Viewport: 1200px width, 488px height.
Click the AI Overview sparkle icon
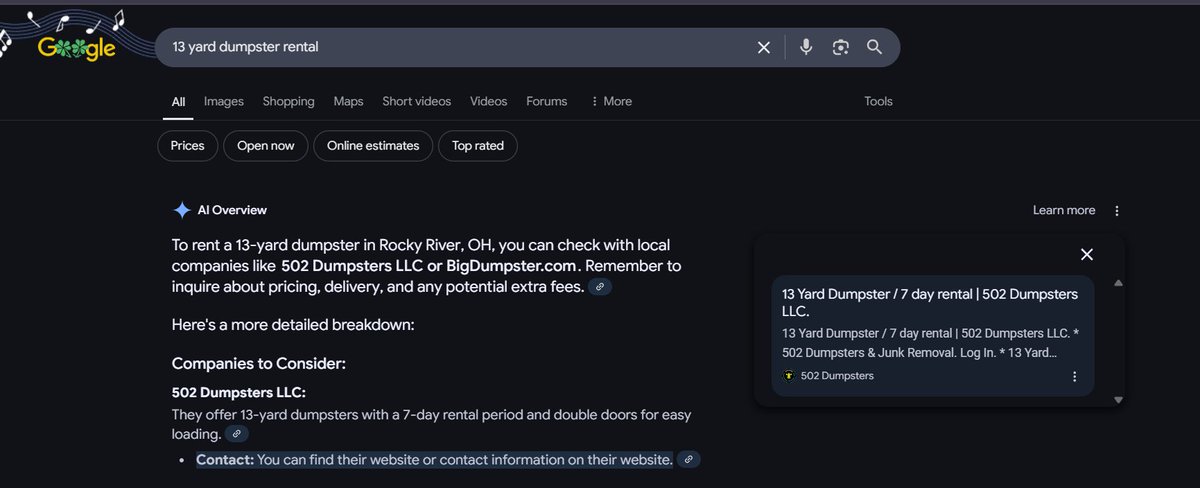(x=182, y=210)
